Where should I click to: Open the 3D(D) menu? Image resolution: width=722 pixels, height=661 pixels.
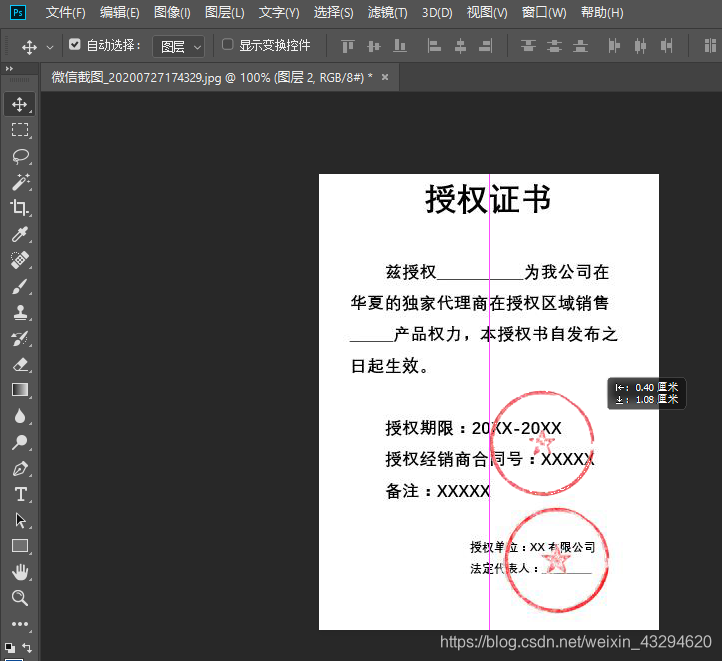437,12
